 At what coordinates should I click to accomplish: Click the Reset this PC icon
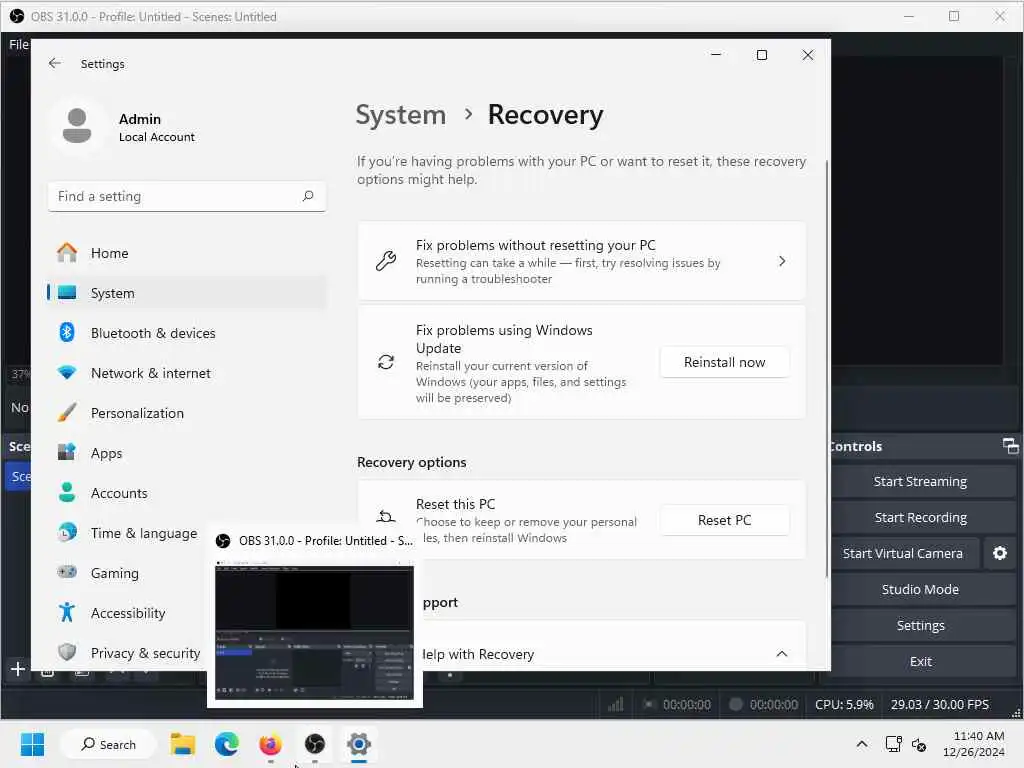pyautogui.click(x=385, y=517)
